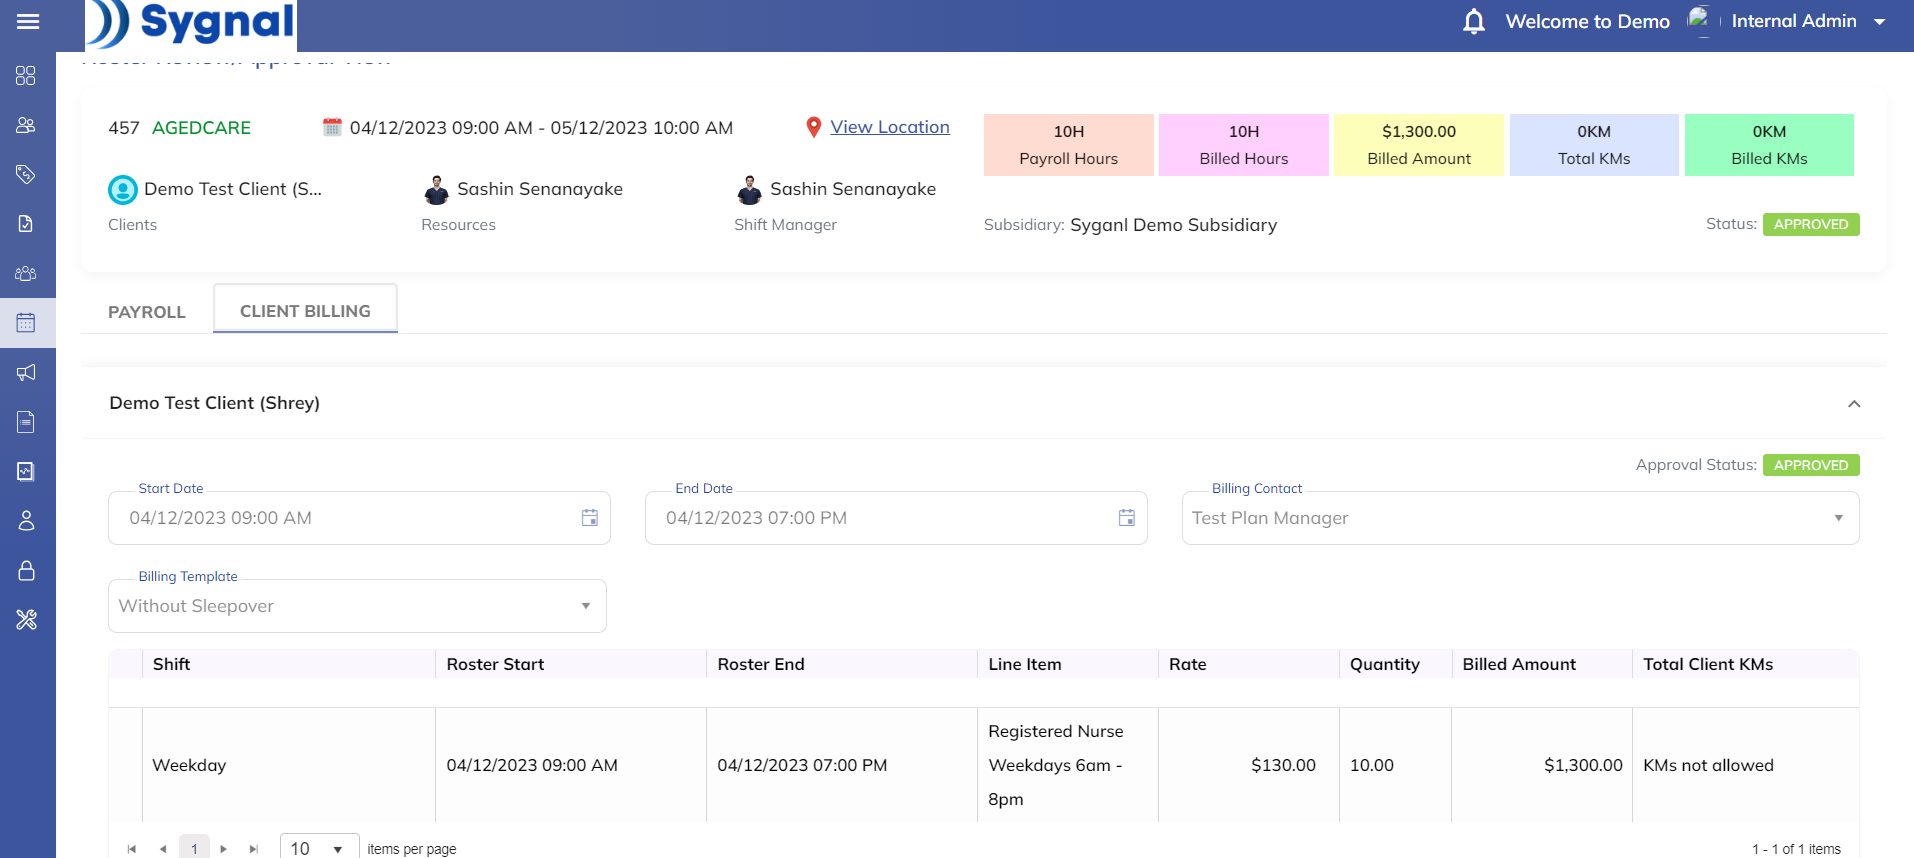Click the yellow Billed Amount tile

point(1418,145)
